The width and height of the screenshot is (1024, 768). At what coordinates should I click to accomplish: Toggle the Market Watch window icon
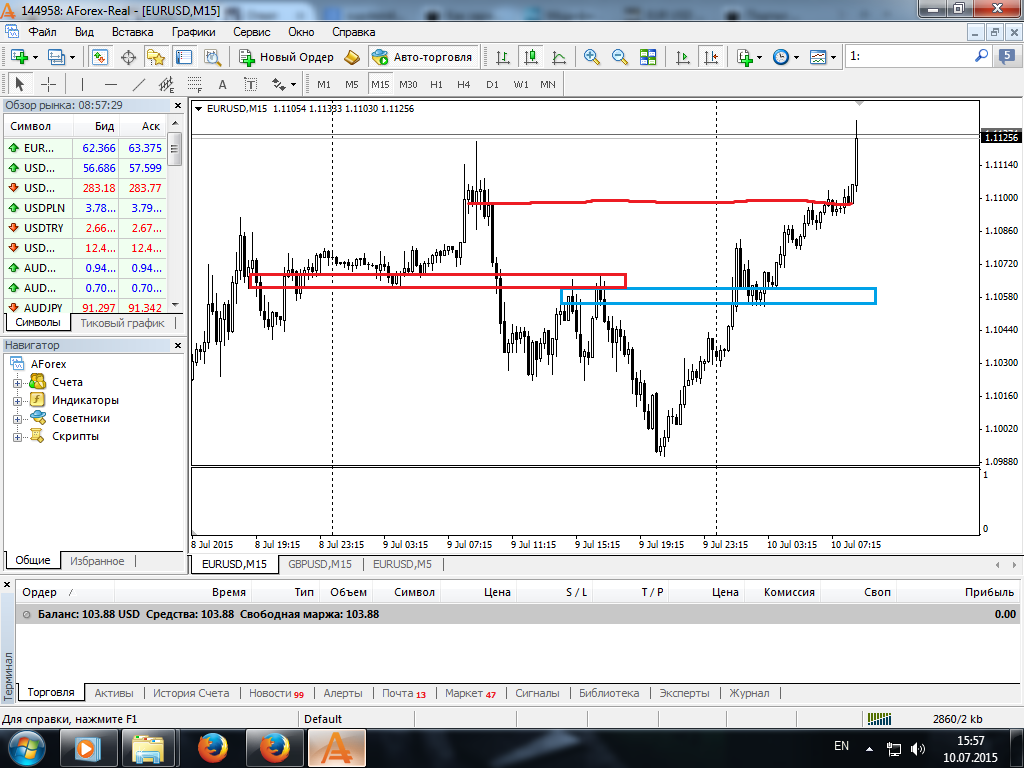pyautogui.click(x=100, y=57)
